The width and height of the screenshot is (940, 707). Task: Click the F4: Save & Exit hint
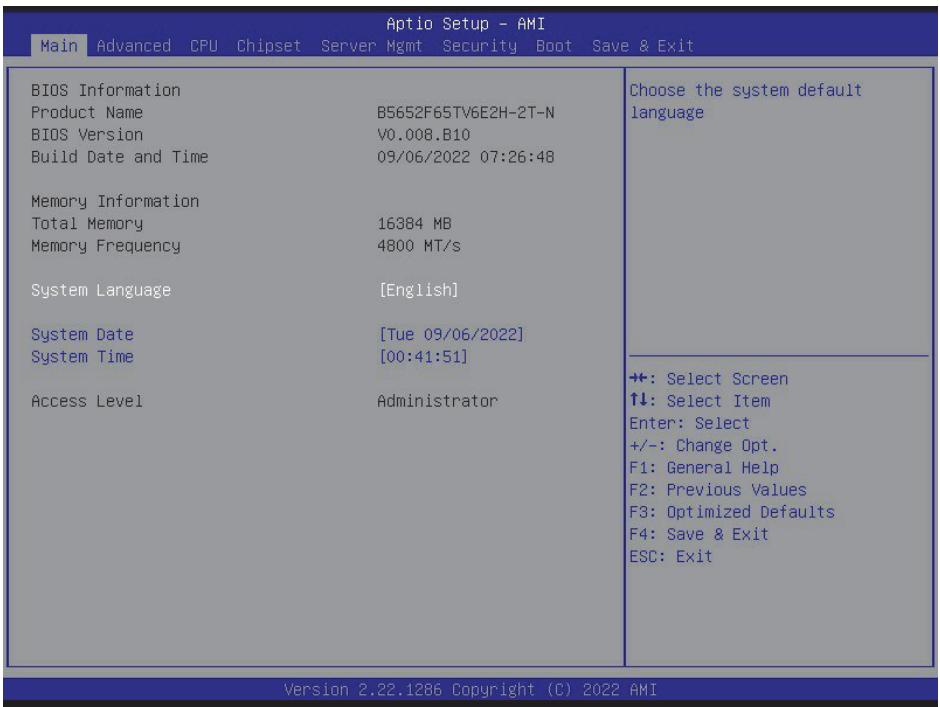click(698, 534)
